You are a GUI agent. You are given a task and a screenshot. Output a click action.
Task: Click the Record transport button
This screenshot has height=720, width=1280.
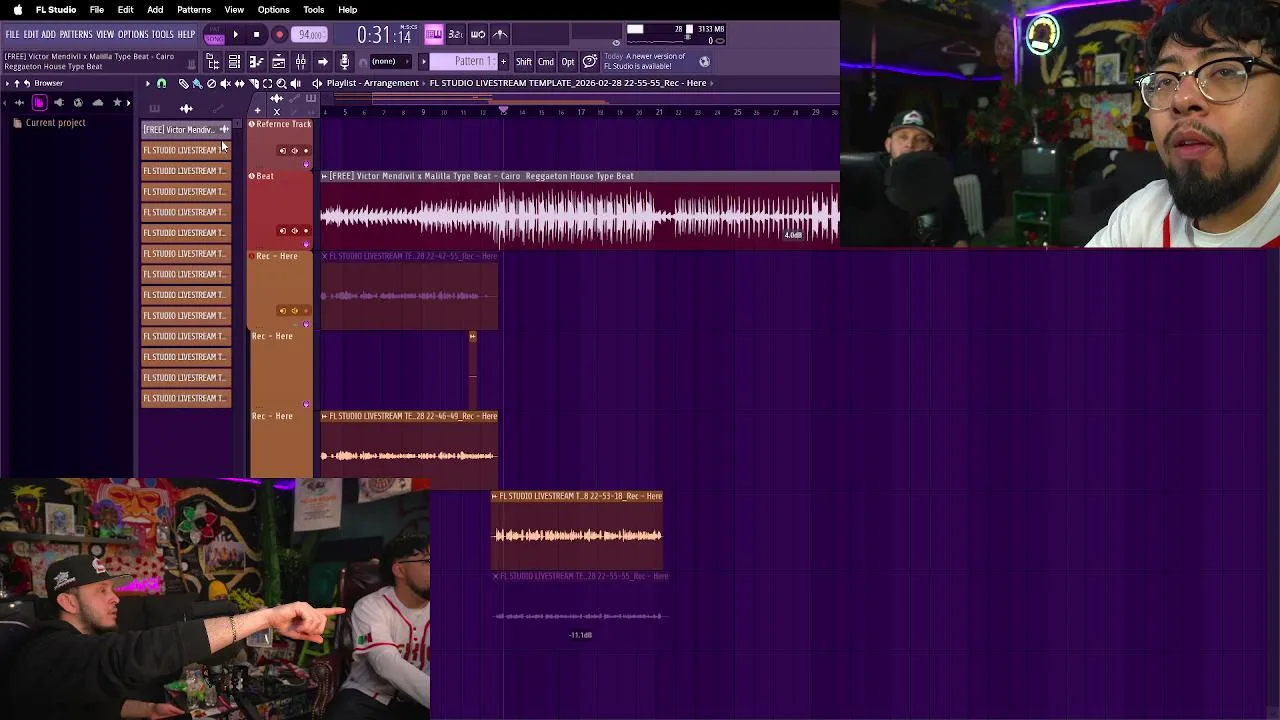pos(279,34)
